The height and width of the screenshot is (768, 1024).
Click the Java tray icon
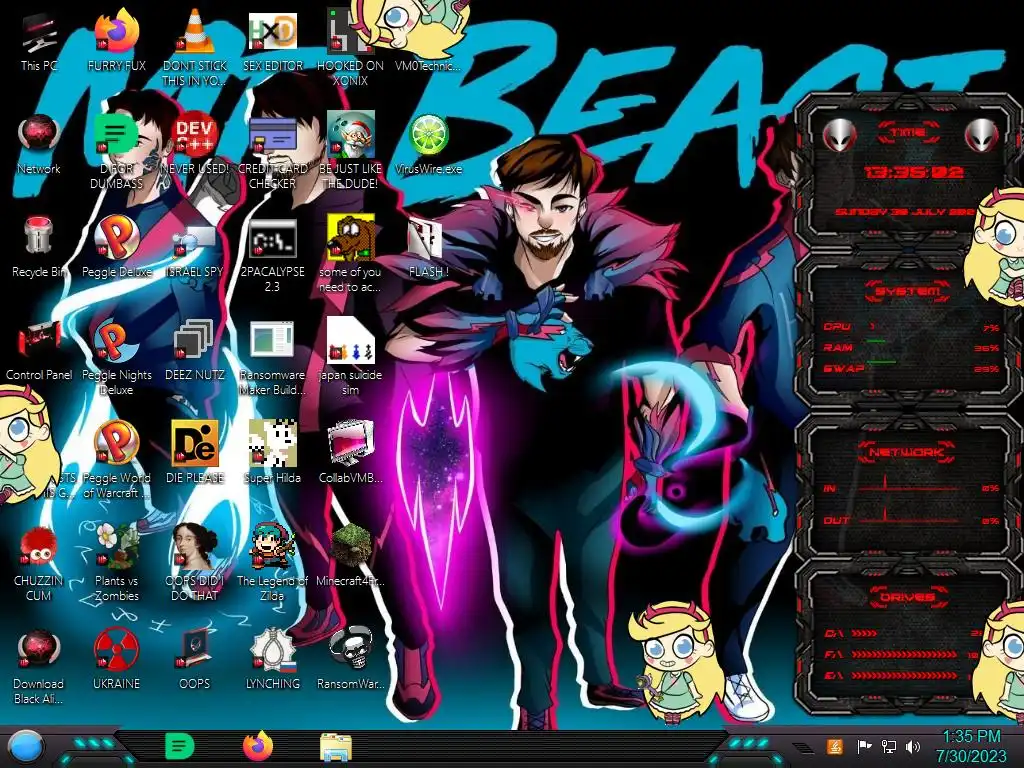pyautogui.click(x=834, y=746)
